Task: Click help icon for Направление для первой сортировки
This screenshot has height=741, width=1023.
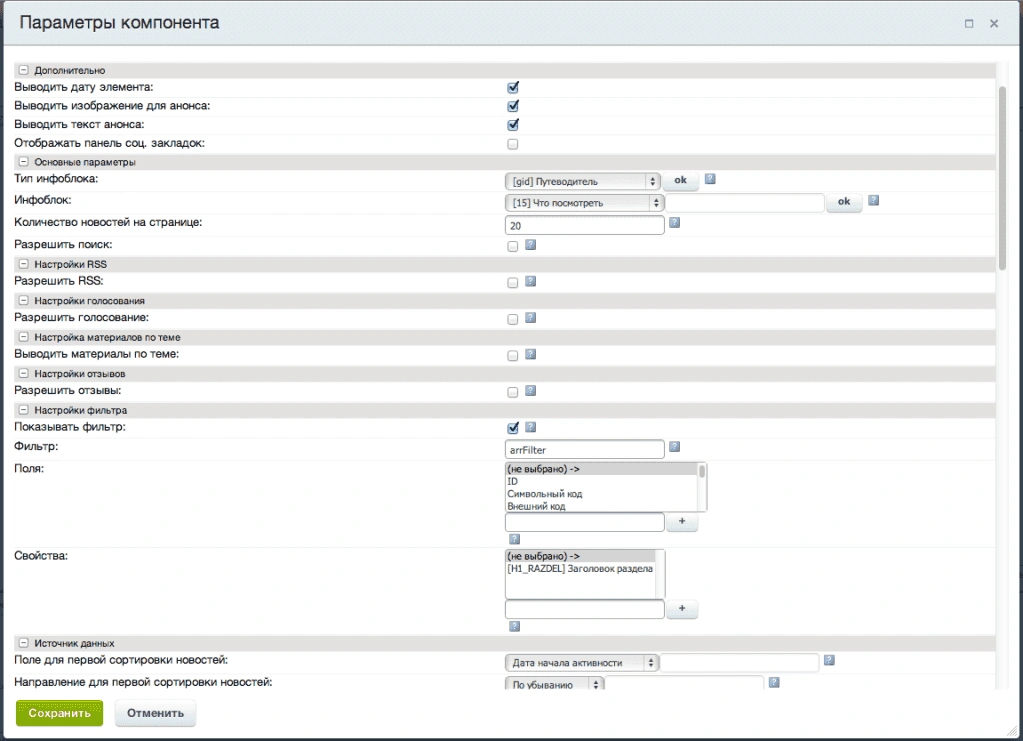Action: 774,683
